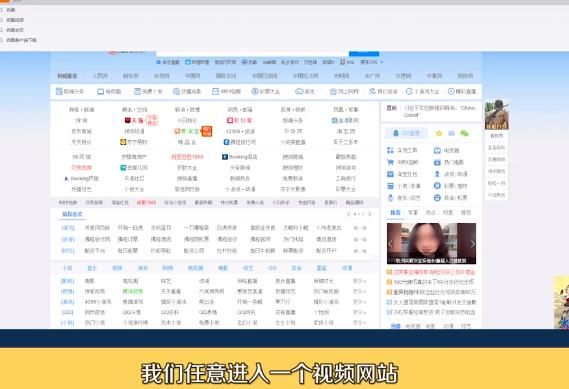The image size is (569, 389).
Task: Click the QQ登录 penguin button
Action: pyautogui.click(x=406, y=133)
